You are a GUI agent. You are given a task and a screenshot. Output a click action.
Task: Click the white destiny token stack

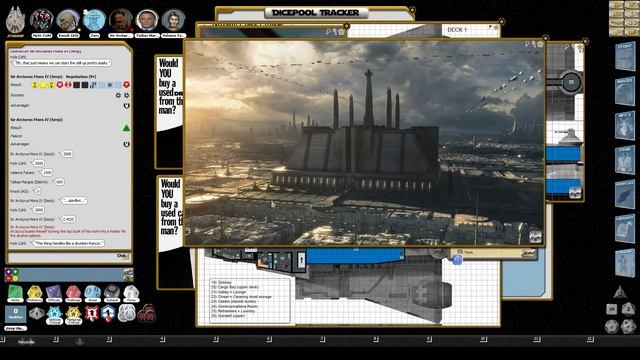[127, 313]
